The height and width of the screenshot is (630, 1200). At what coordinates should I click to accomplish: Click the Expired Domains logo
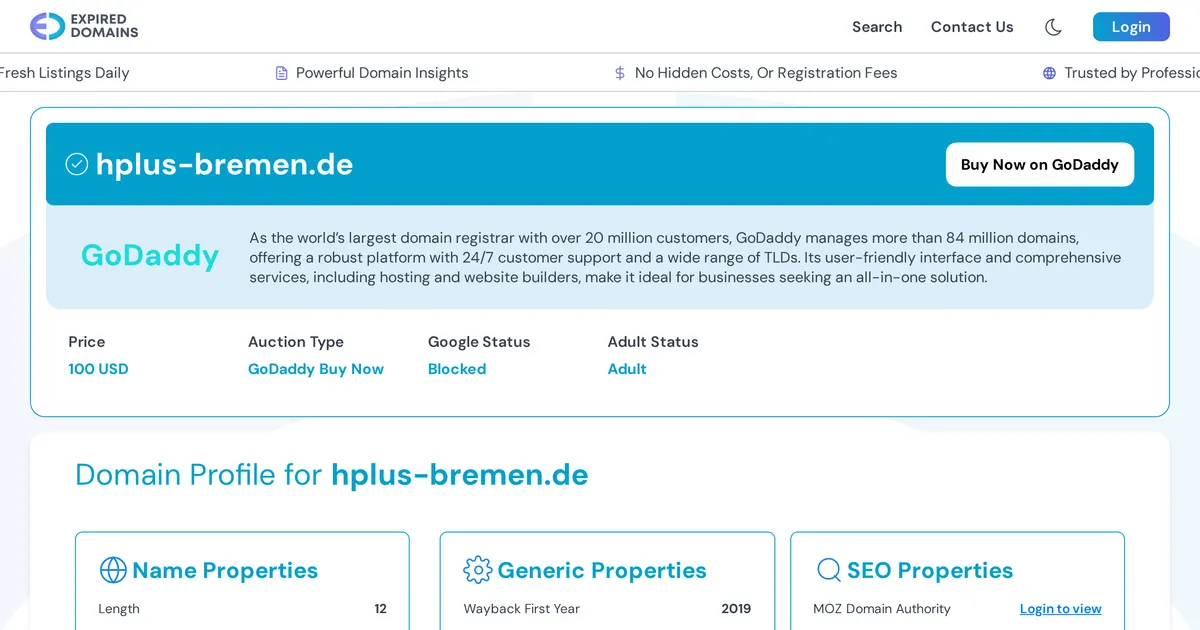(84, 26)
